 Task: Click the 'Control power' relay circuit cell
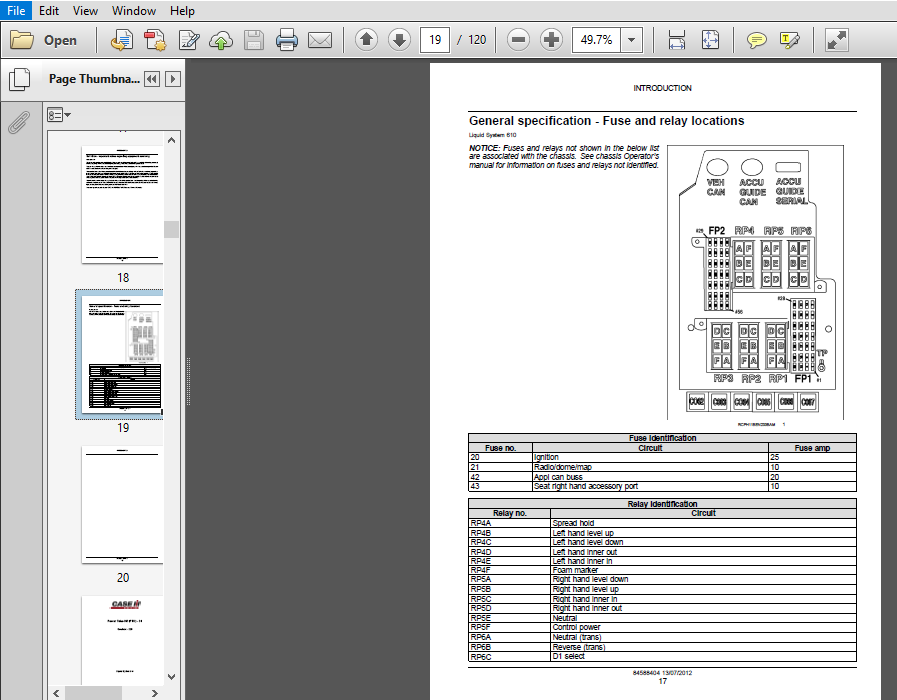coord(703,627)
